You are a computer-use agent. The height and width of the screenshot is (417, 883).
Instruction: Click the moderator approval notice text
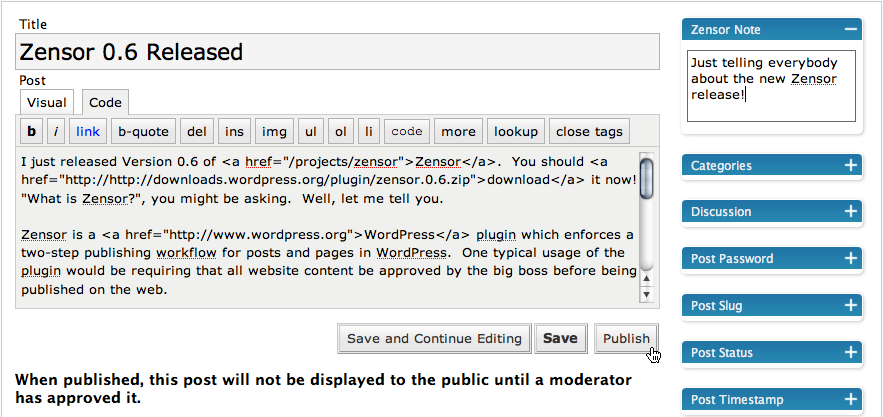click(x=323, y=389)
